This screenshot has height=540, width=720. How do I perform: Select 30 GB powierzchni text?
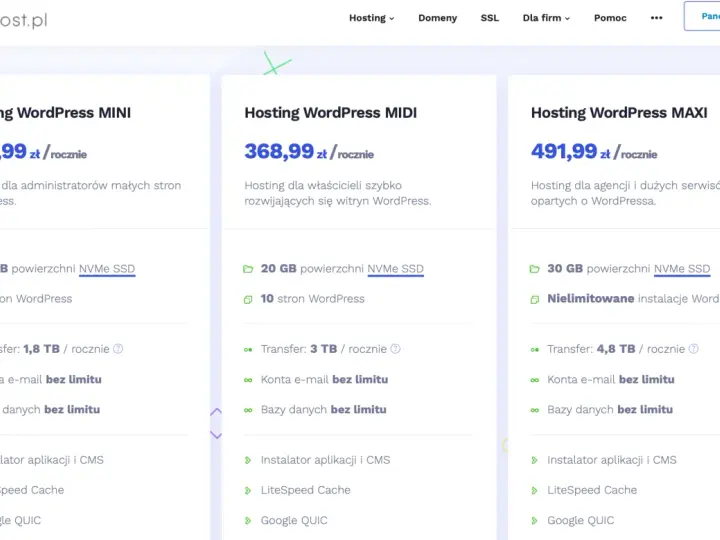pyautogui.click(x=598, y=269)
